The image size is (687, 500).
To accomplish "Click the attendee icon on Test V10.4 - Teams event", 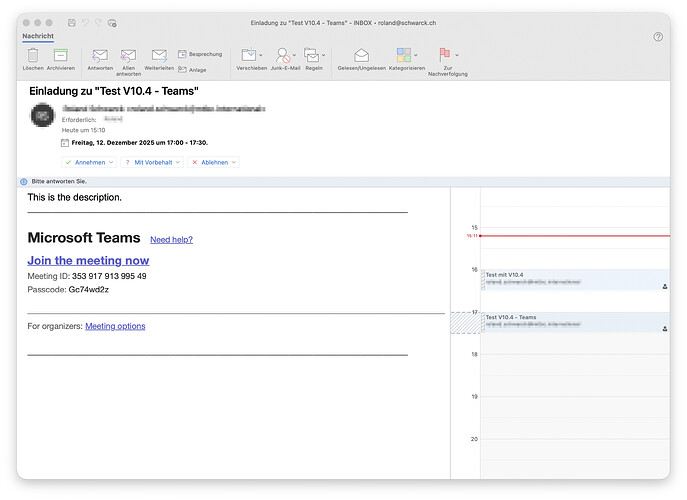I will tap(665, 329).
